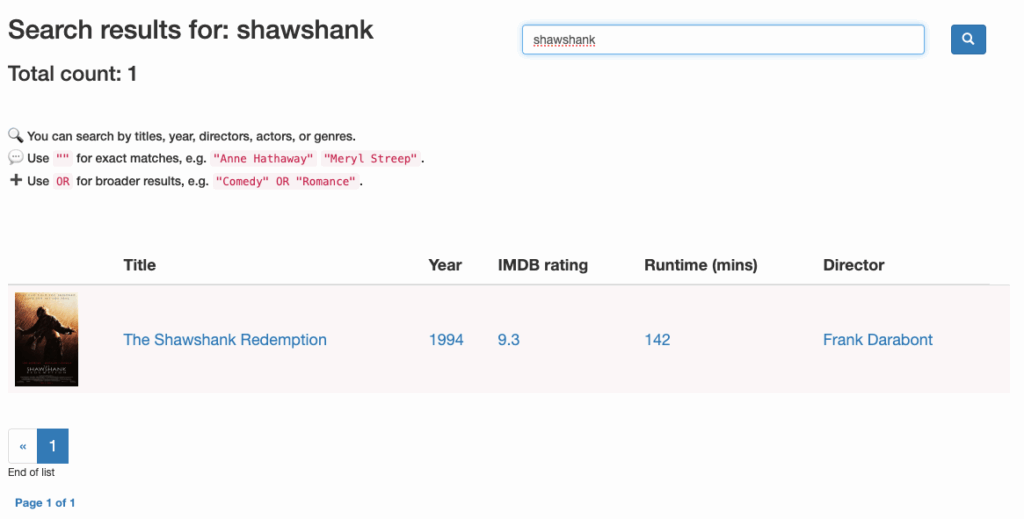Click the "Page 1 of 1" text

pos(45,503)
